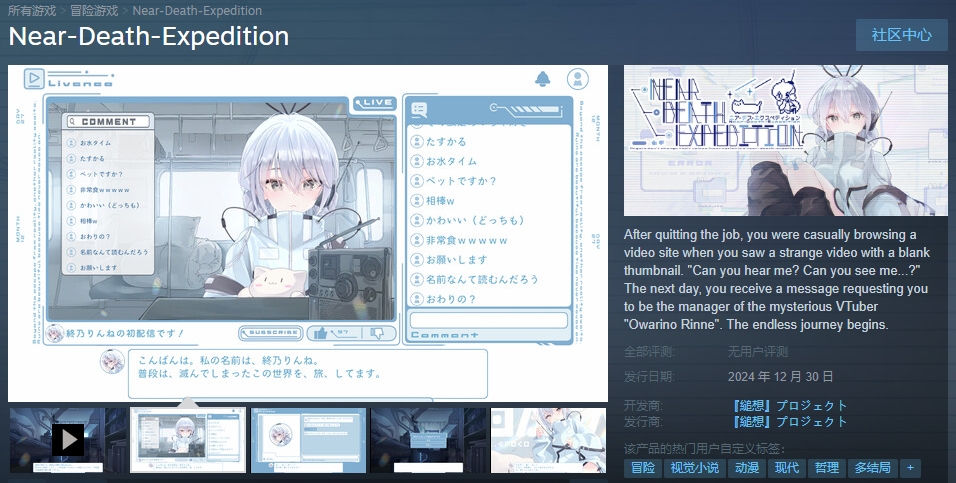Click the chat panel speech bubble icon
Screen dimensions: 956x483
419,110
